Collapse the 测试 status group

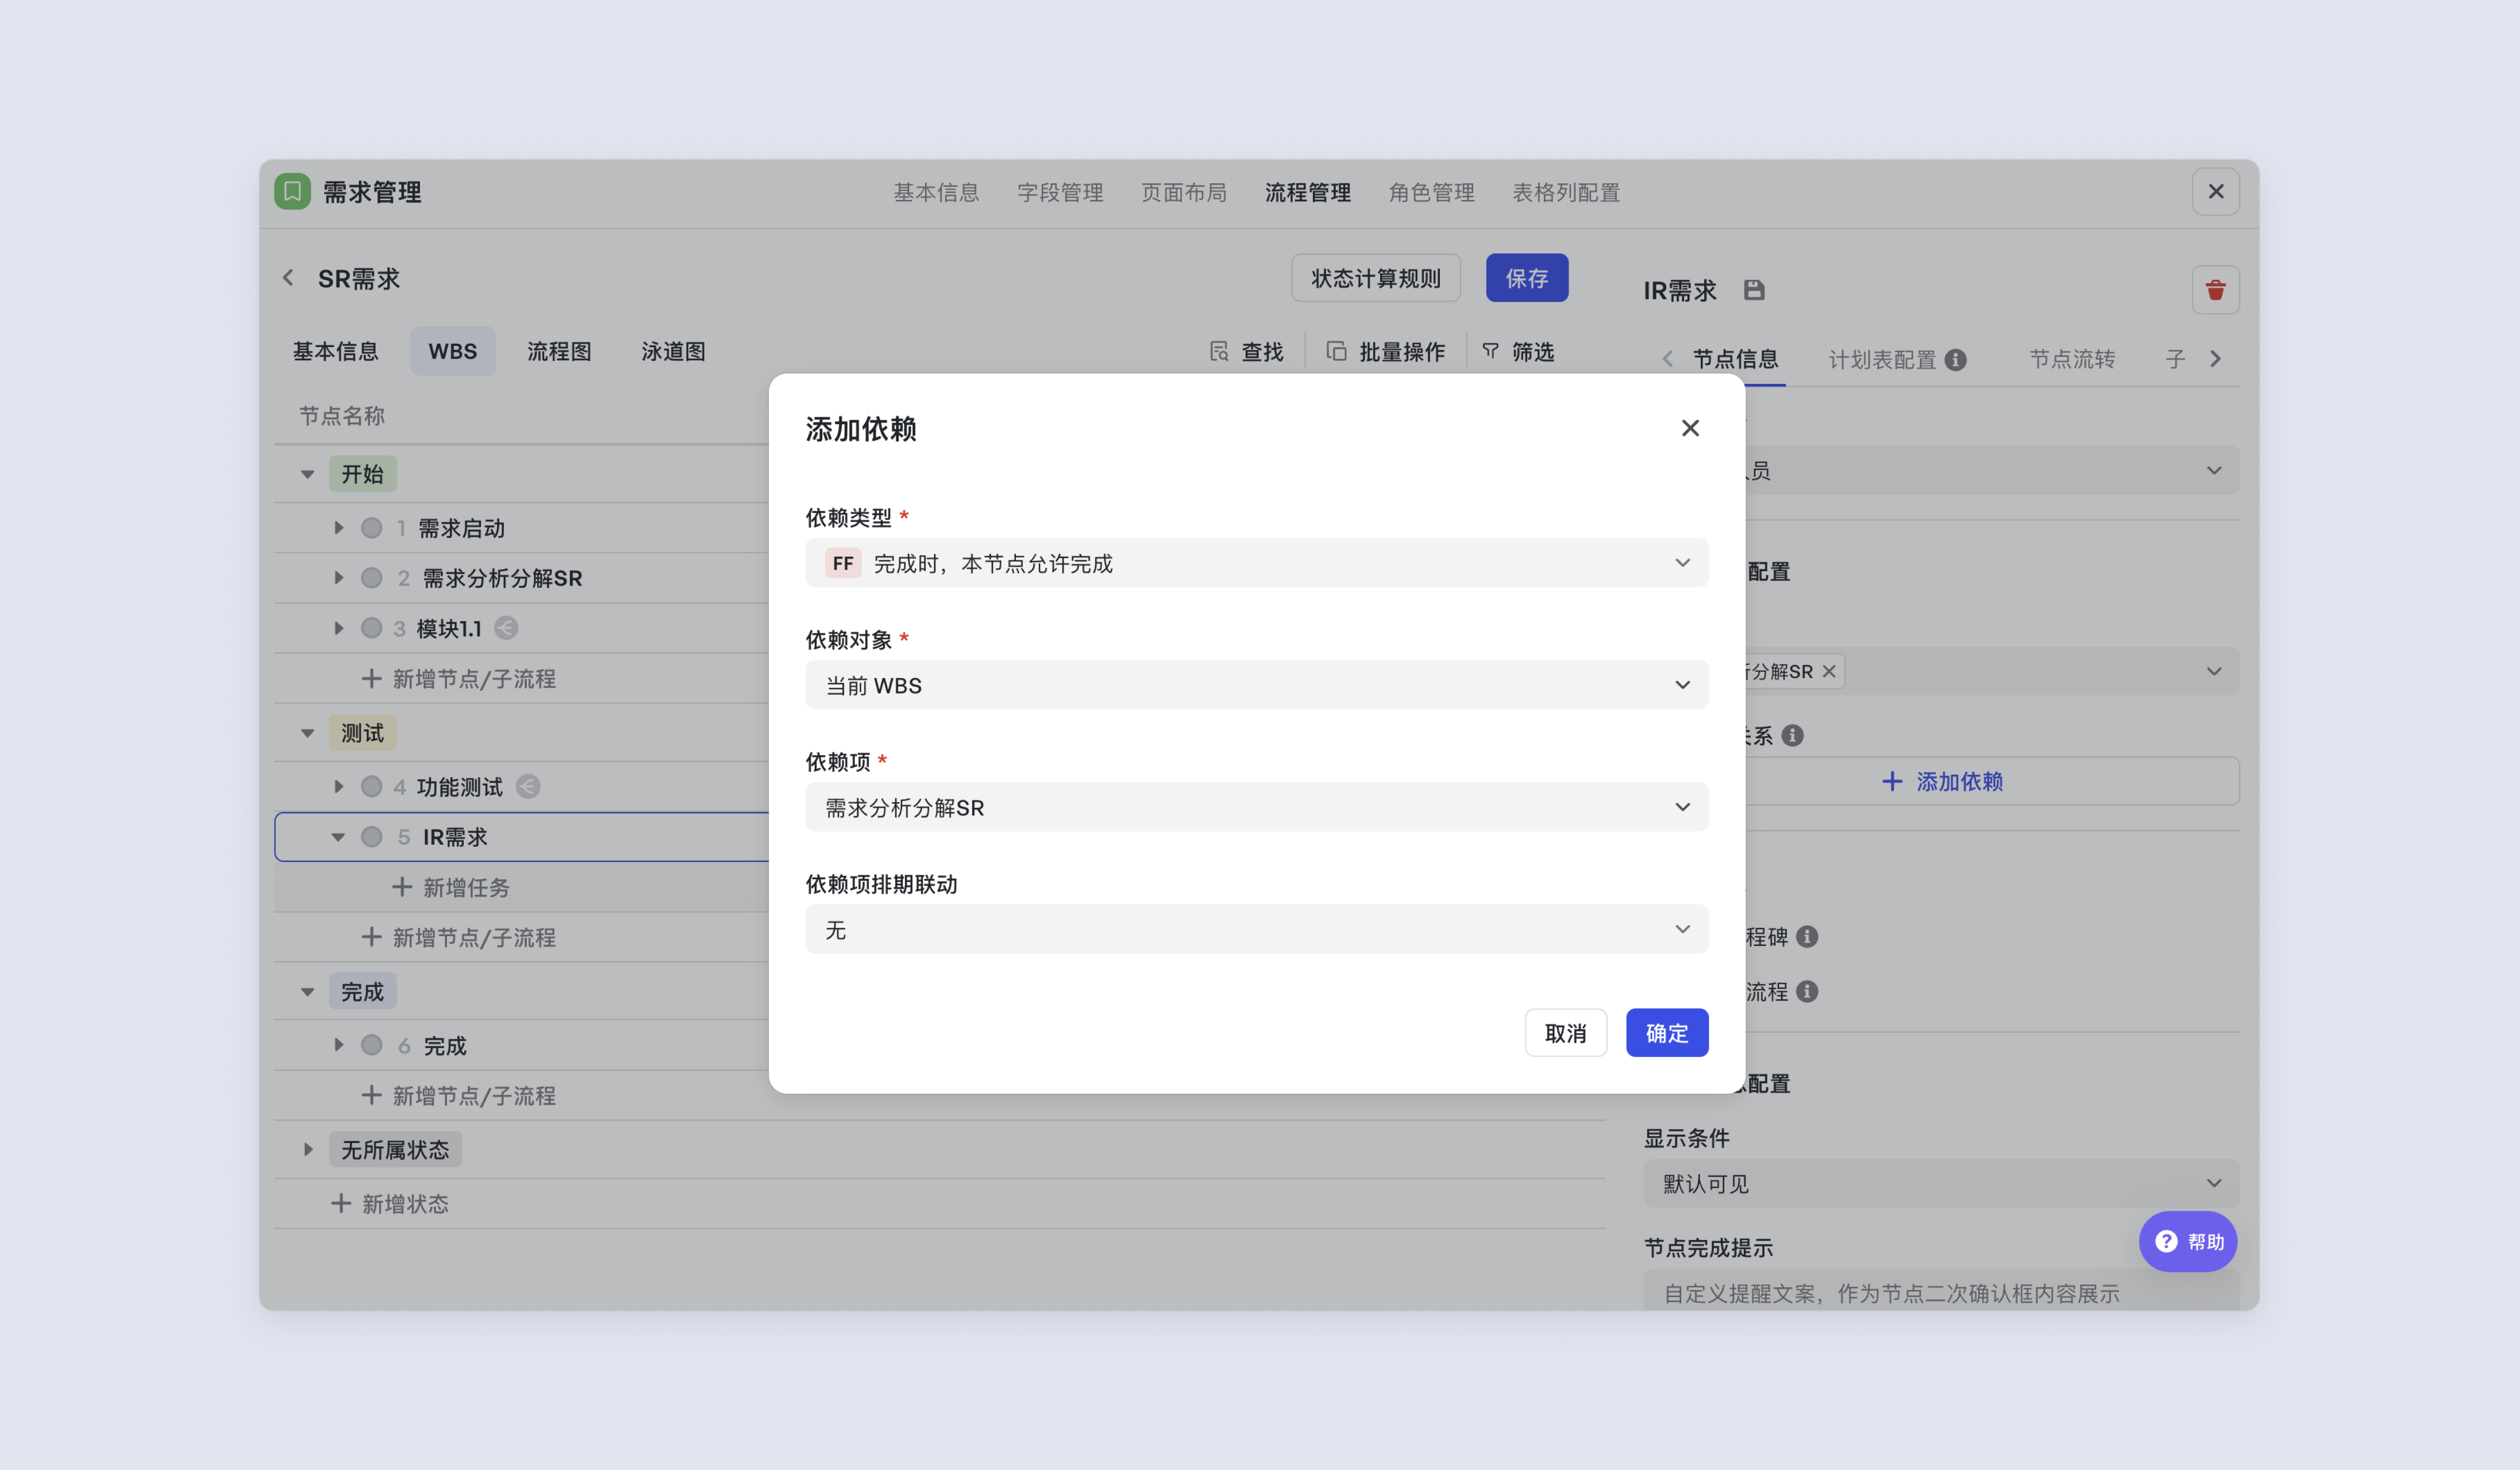pyautogui.click(x=307, y=733)
